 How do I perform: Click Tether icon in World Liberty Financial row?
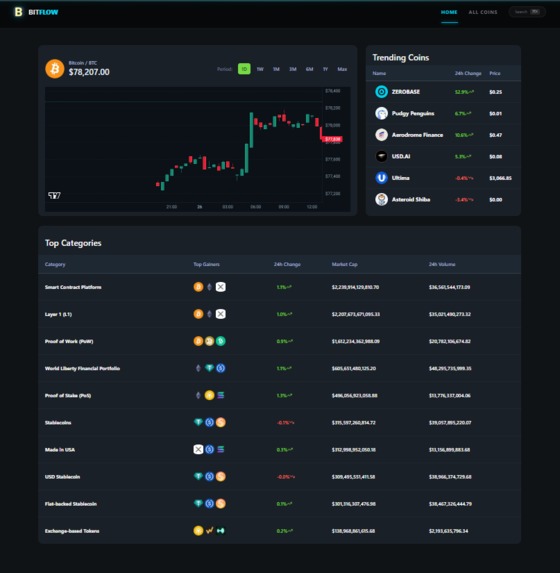209,368
